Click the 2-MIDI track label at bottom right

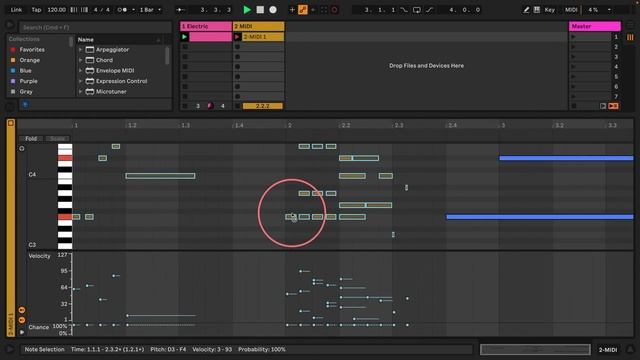tap(607, 350)
